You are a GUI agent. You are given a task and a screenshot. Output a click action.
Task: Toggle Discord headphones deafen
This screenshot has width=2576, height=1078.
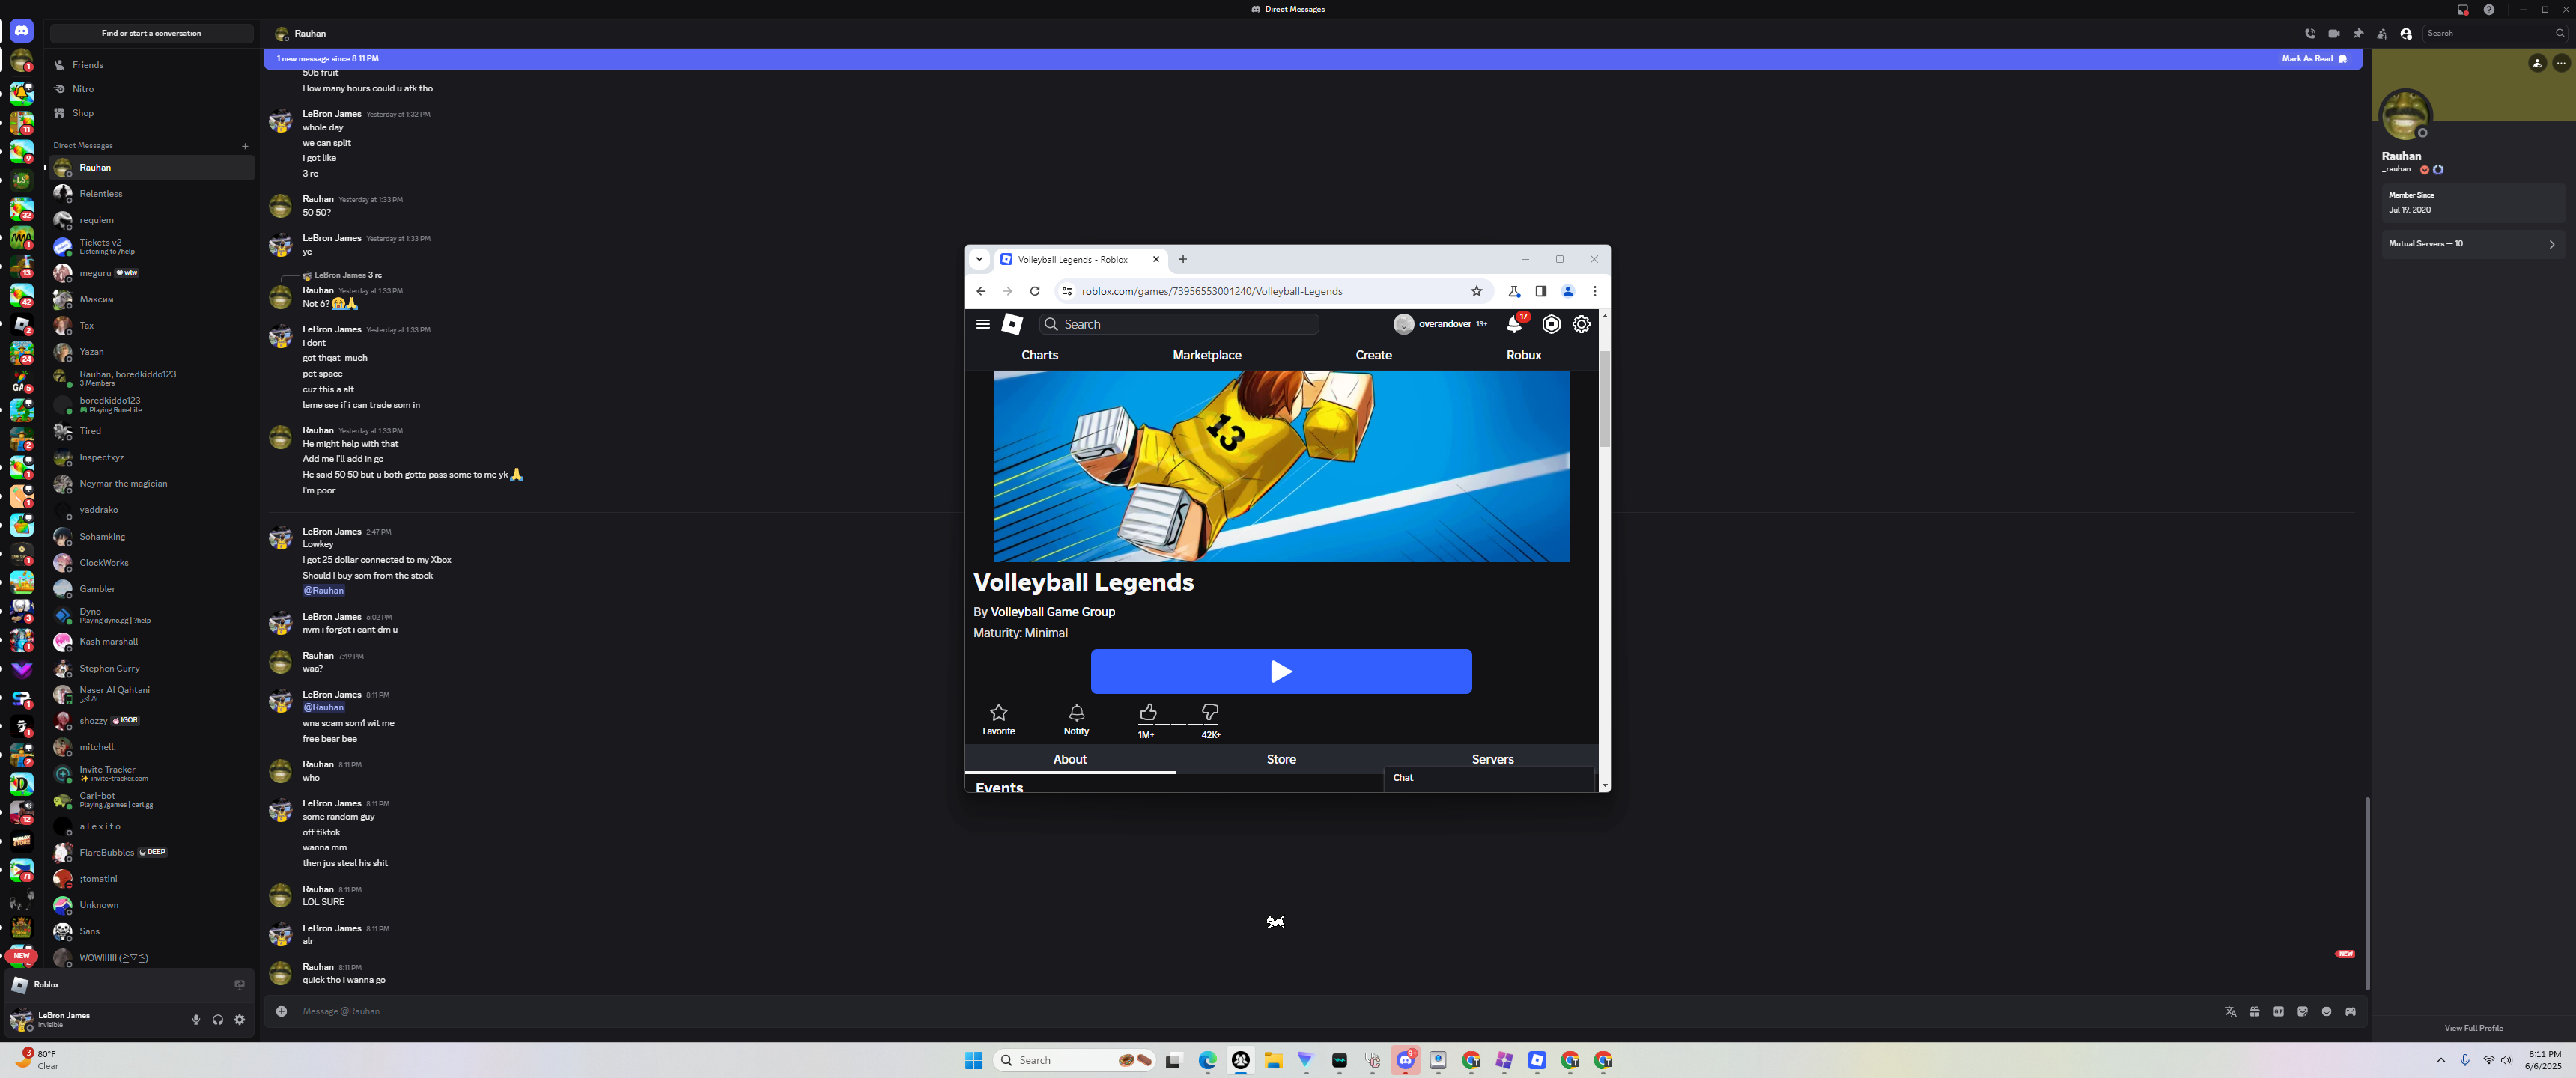click(218, 1020)
